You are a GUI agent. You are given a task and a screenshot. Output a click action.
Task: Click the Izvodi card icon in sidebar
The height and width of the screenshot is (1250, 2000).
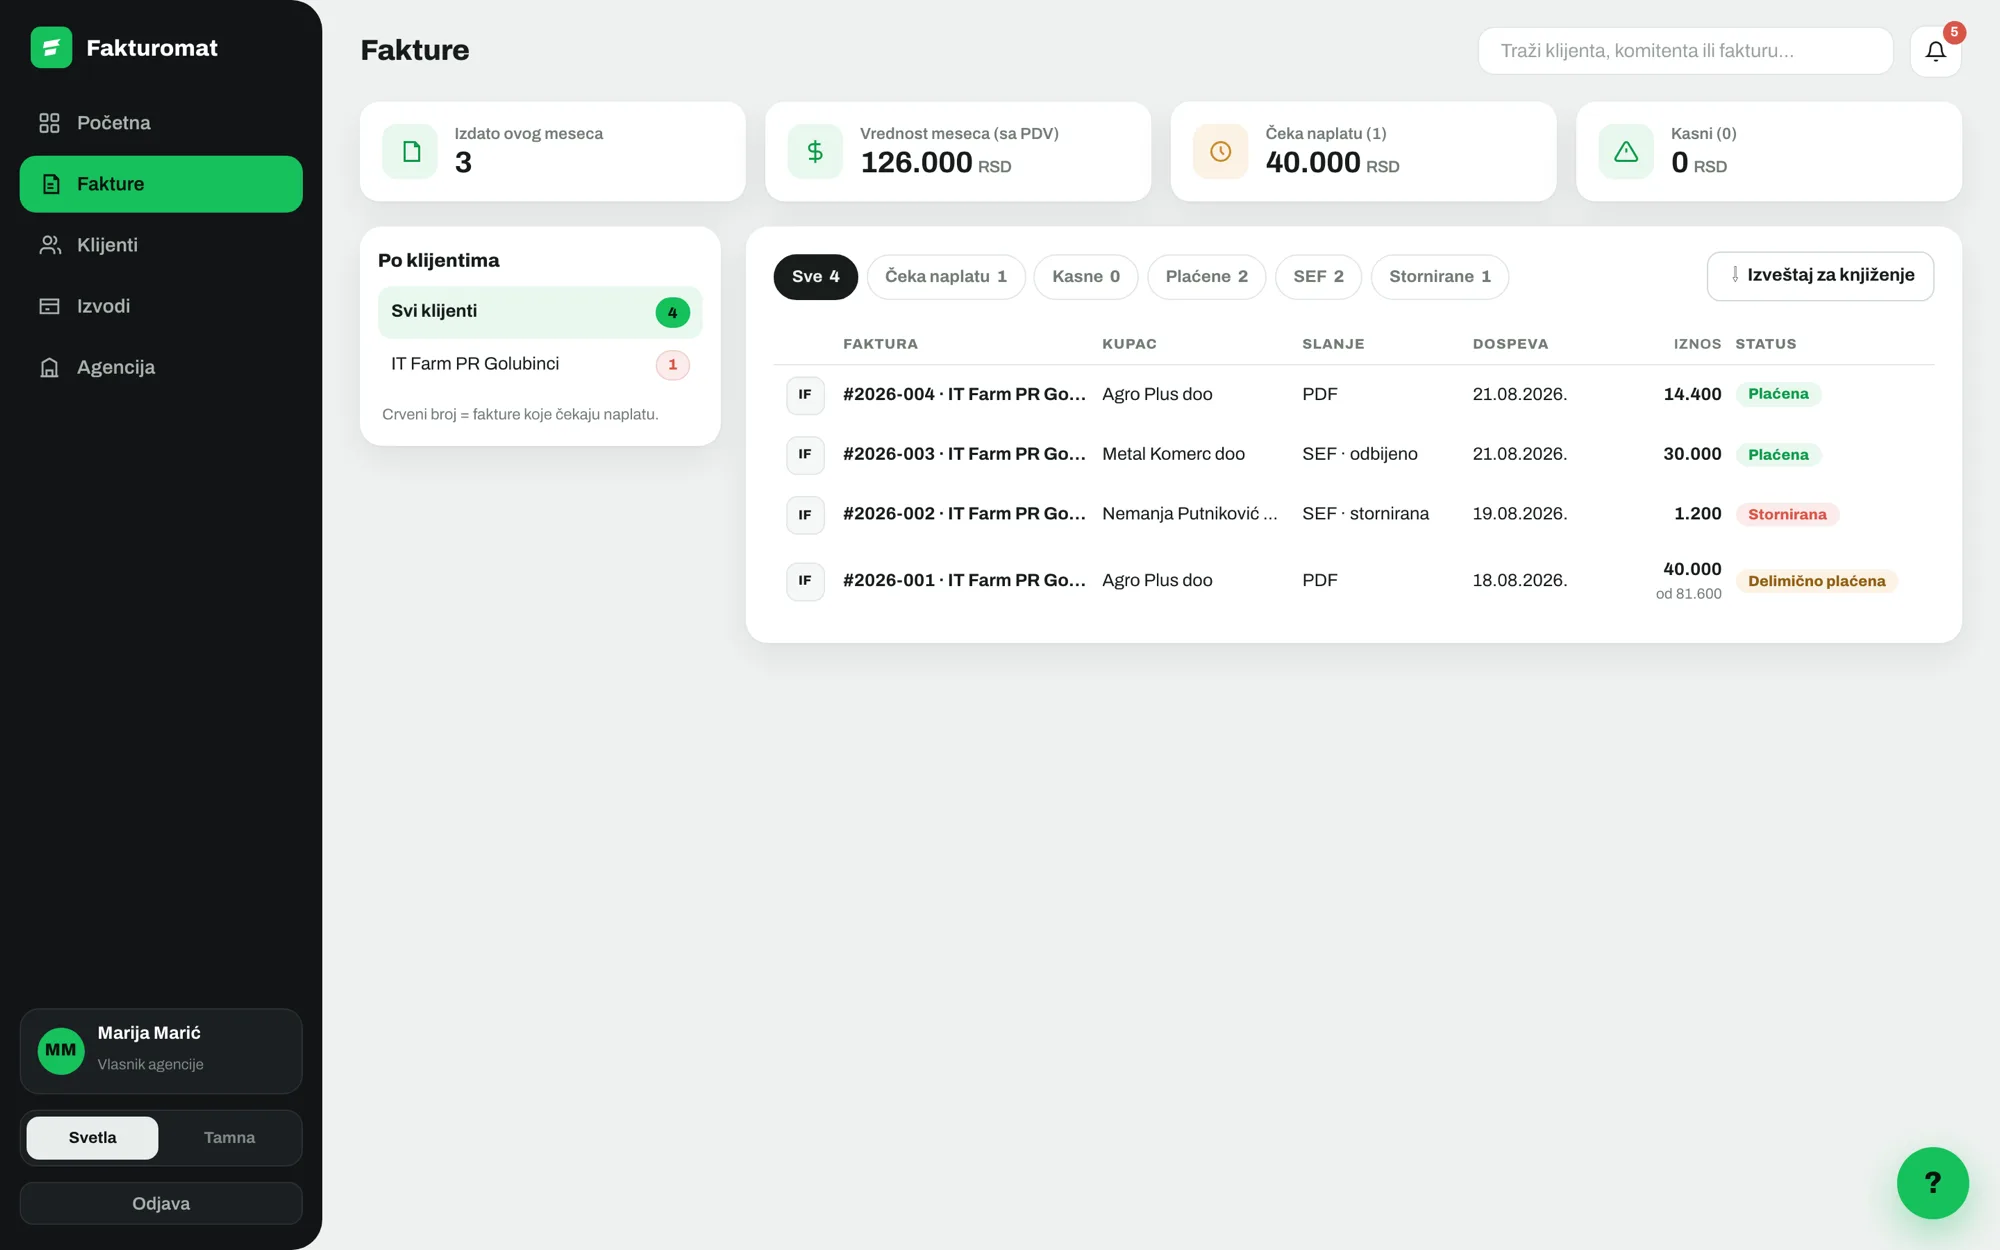click(49, 306)
